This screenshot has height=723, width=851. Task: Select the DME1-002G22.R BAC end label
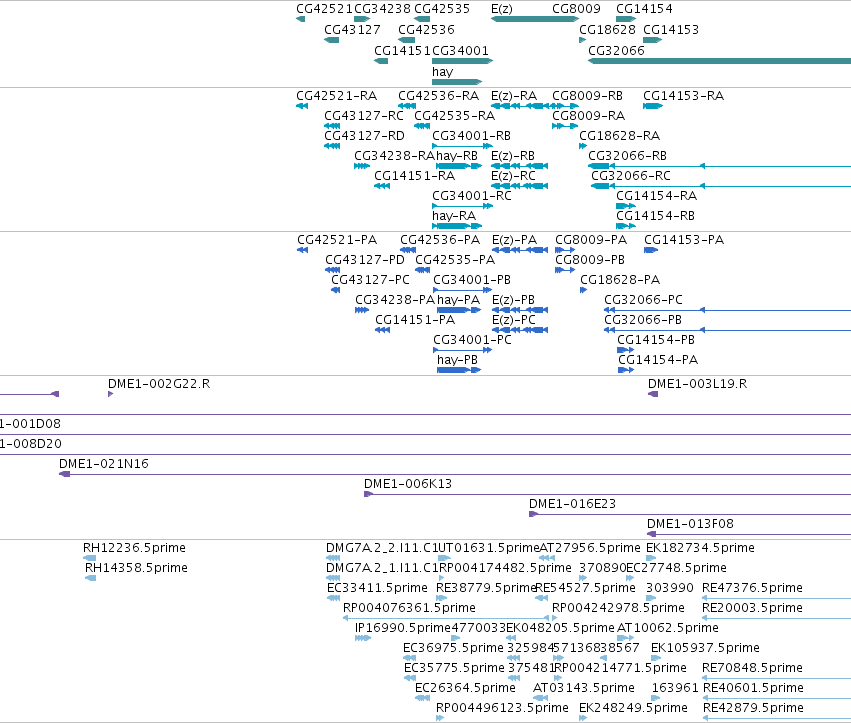click(159, 384)
